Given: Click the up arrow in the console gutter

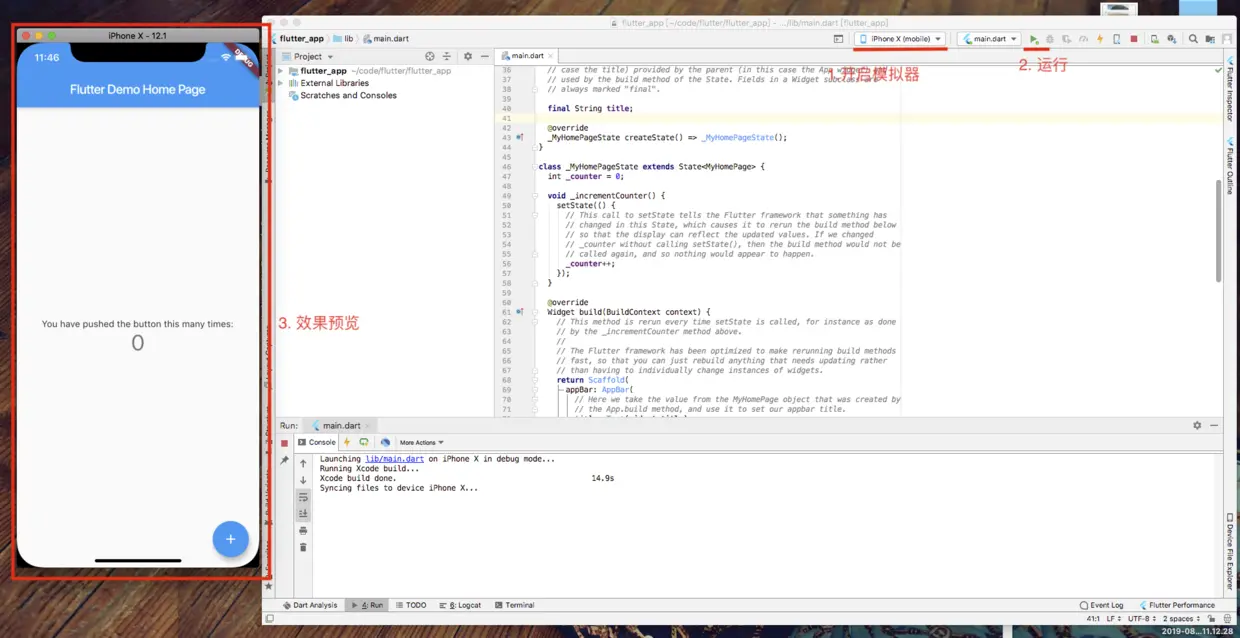Looking at the screenshot, I should 303,463.
